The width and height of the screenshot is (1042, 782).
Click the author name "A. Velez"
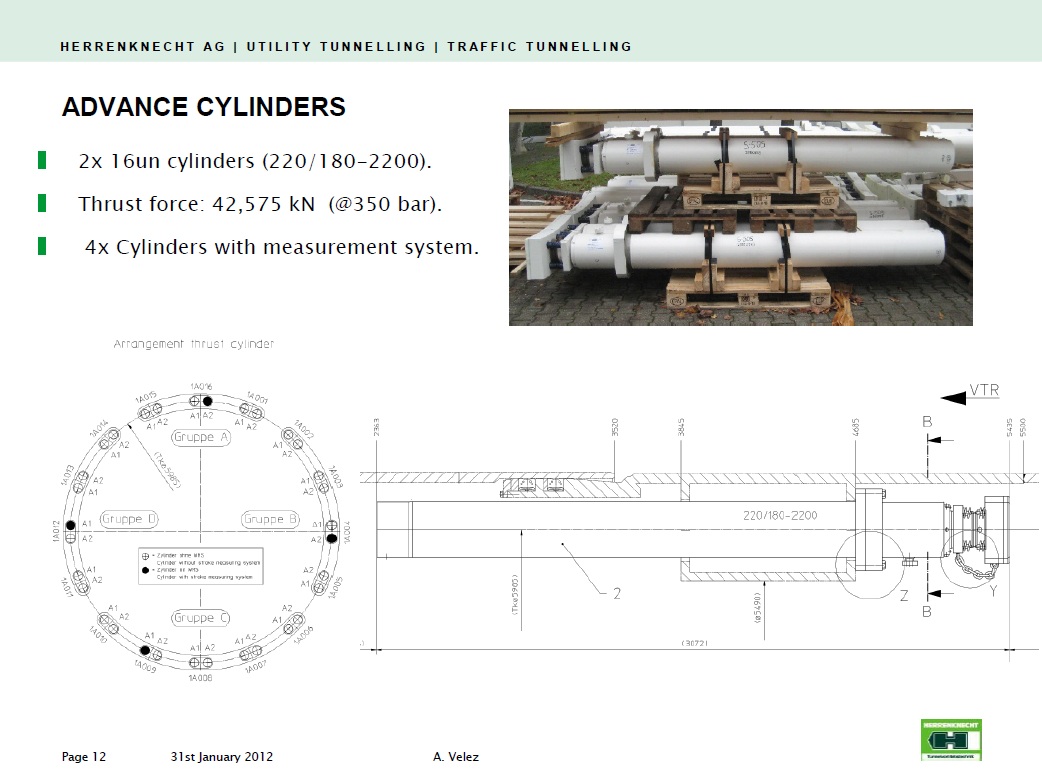[x=456, y=757]
